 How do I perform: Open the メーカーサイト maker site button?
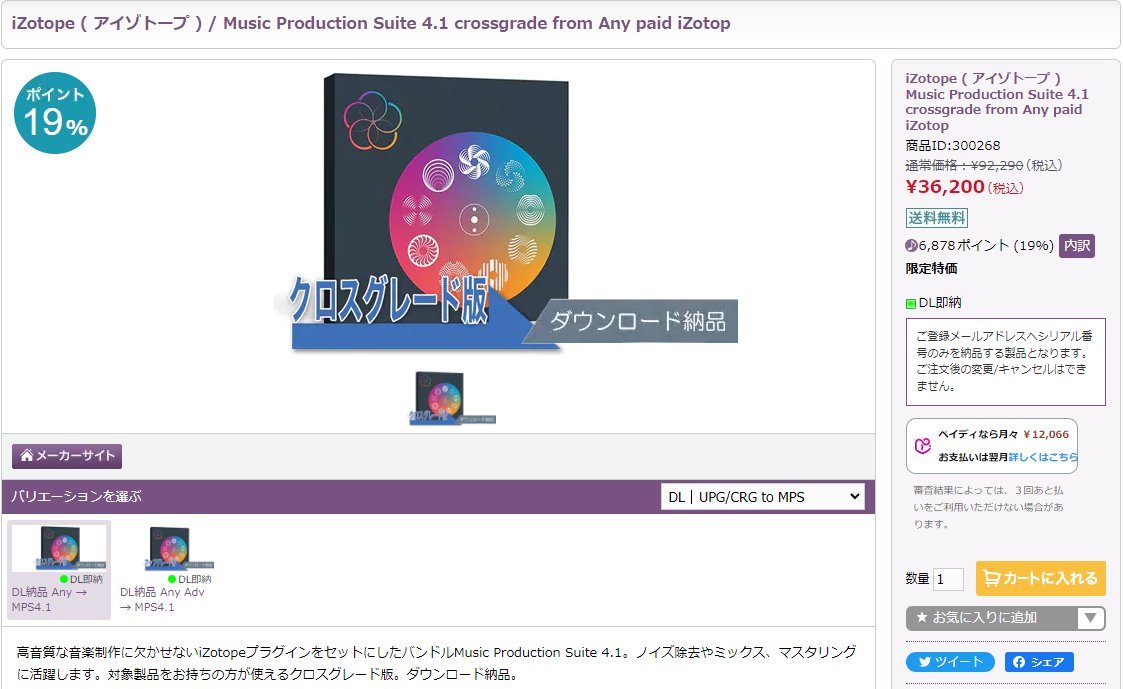pyautogui.click(x=67, y=456)
